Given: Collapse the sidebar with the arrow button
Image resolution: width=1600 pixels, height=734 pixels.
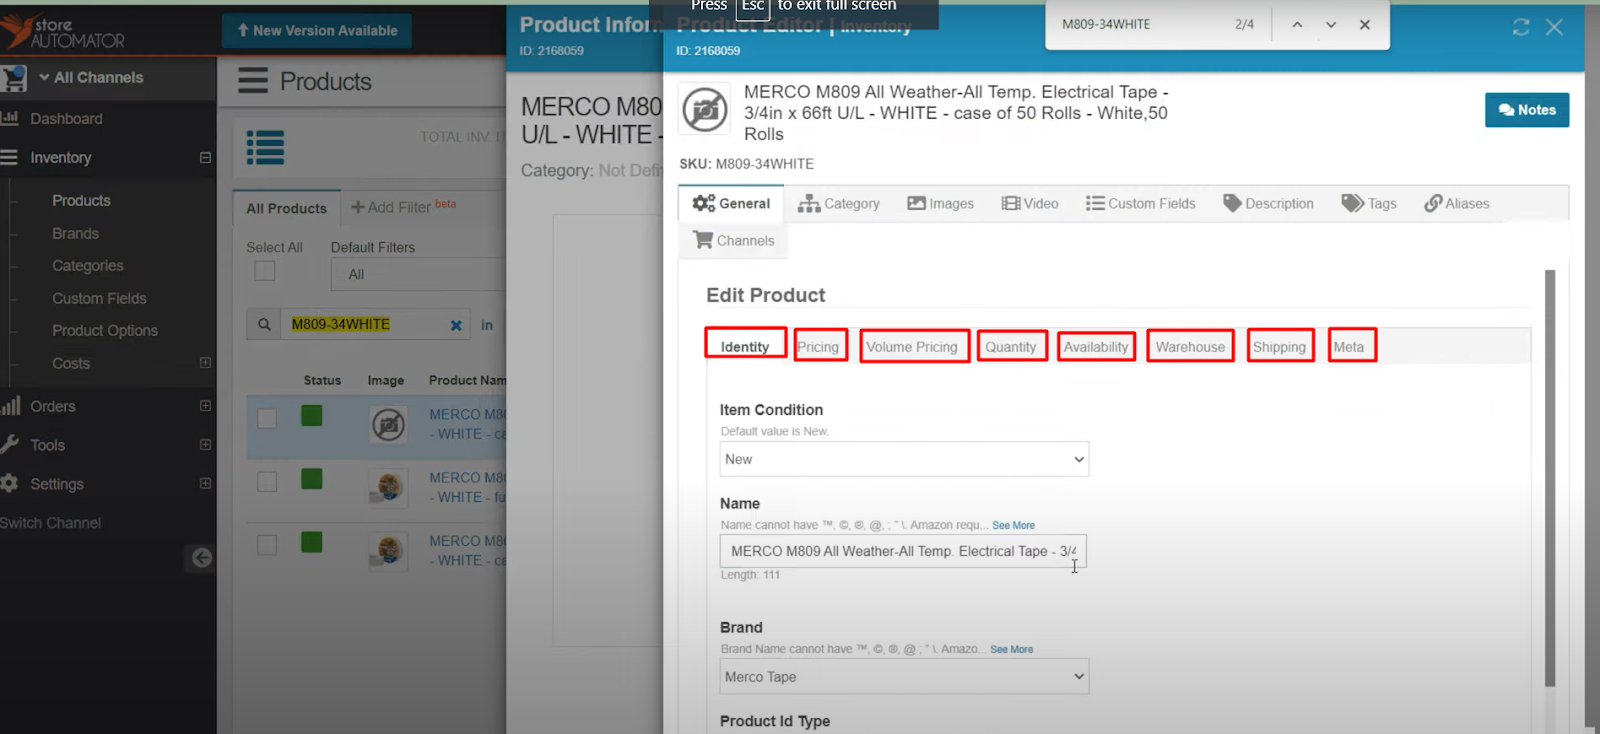Looking at the screenshot, I should 202,558.
